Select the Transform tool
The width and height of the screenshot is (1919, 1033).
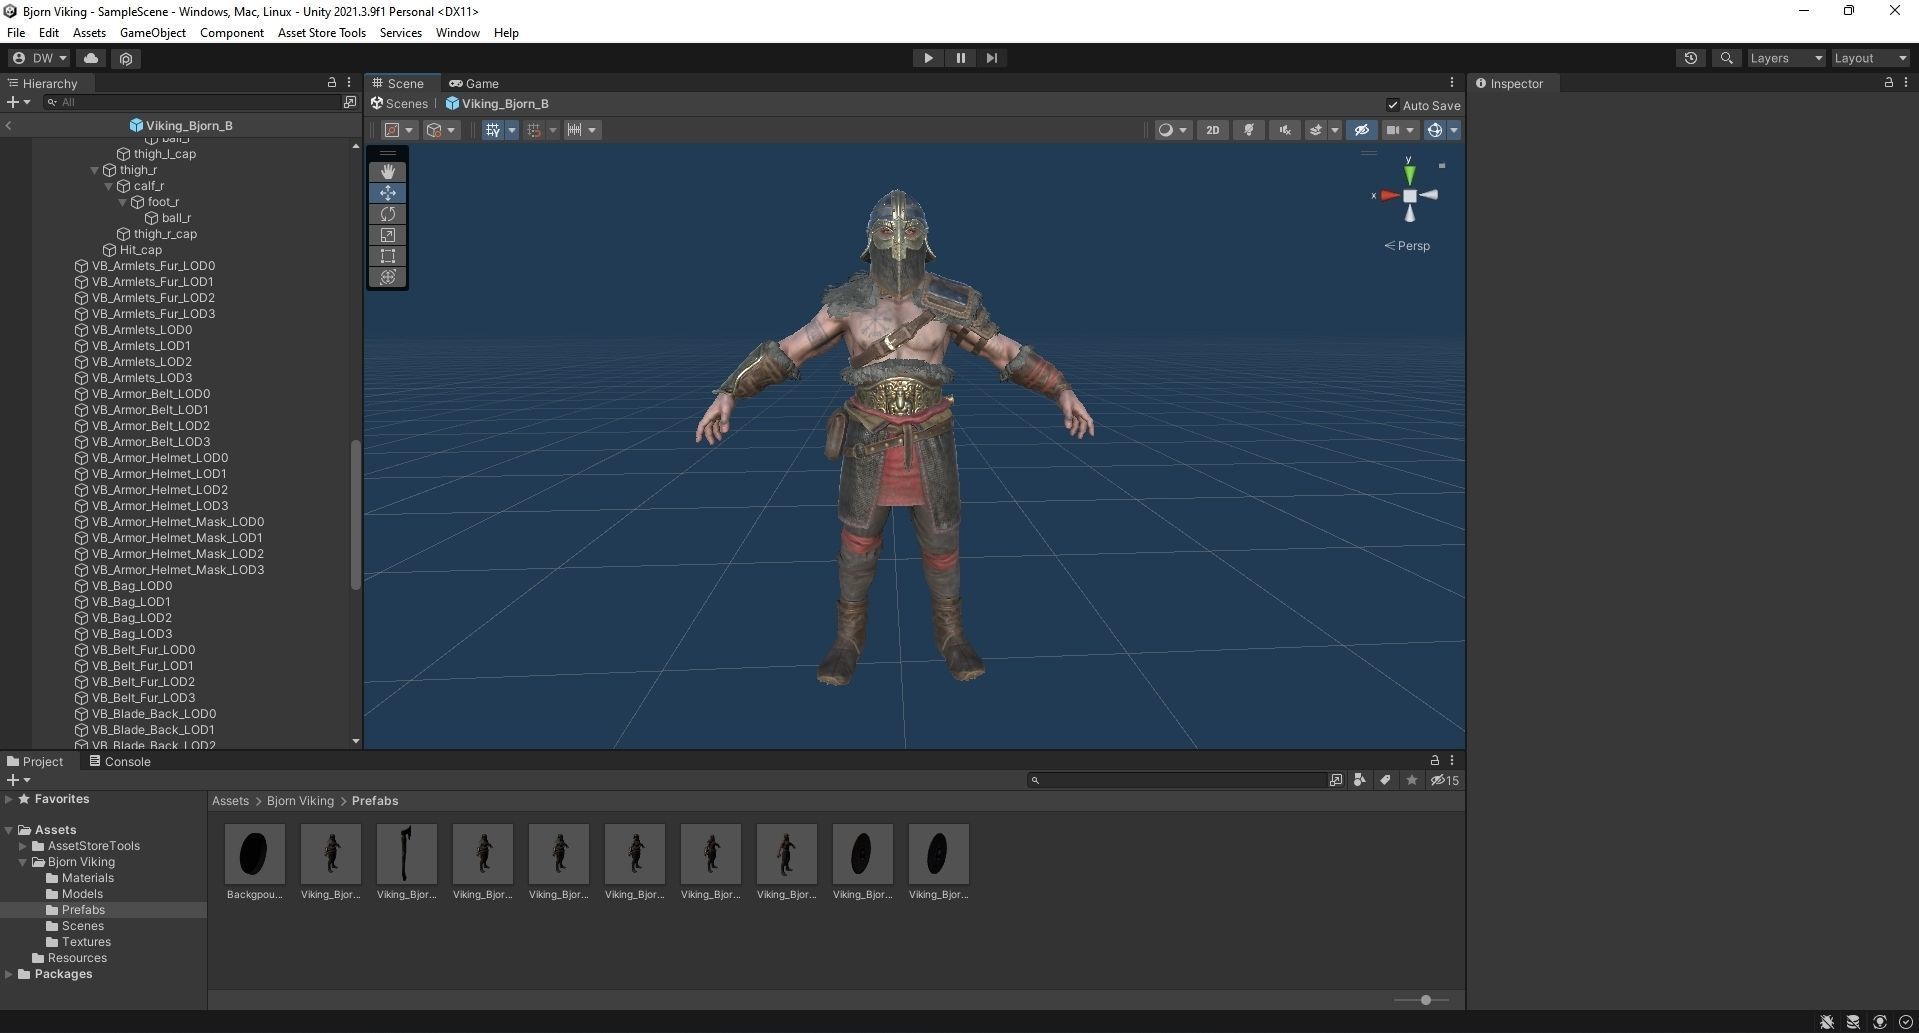pyautogui.click(x=388, y=277)
